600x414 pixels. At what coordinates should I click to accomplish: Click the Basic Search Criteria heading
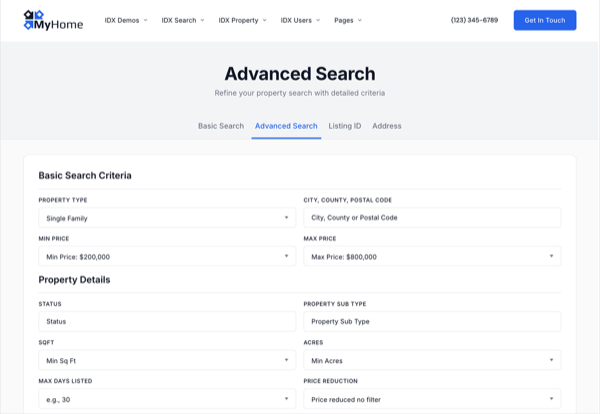[x=85, y=176]
